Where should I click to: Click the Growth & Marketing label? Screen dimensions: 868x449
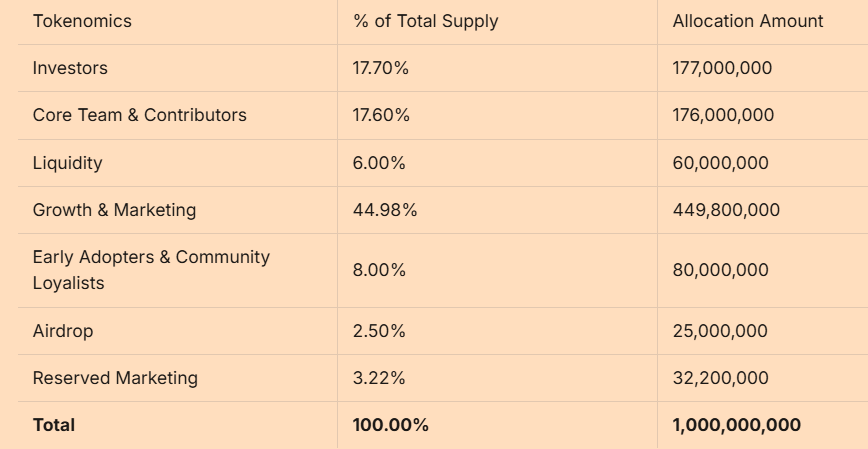coord(114,210)
